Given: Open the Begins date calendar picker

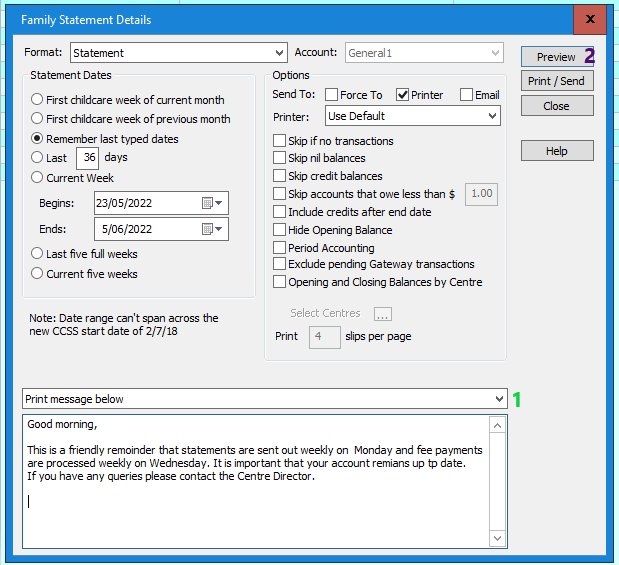Looking at the screenshot, I should pyautogui.click(x=212, y=203).
